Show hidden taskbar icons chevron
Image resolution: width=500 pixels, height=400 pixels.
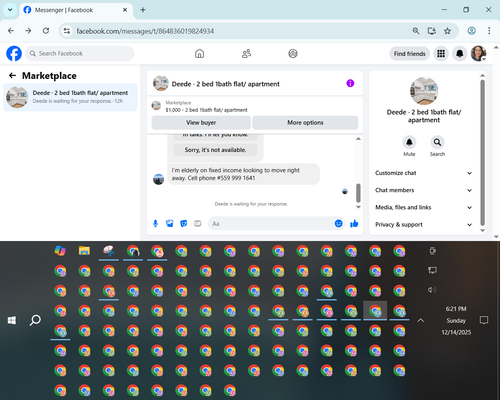coord(421,320)
